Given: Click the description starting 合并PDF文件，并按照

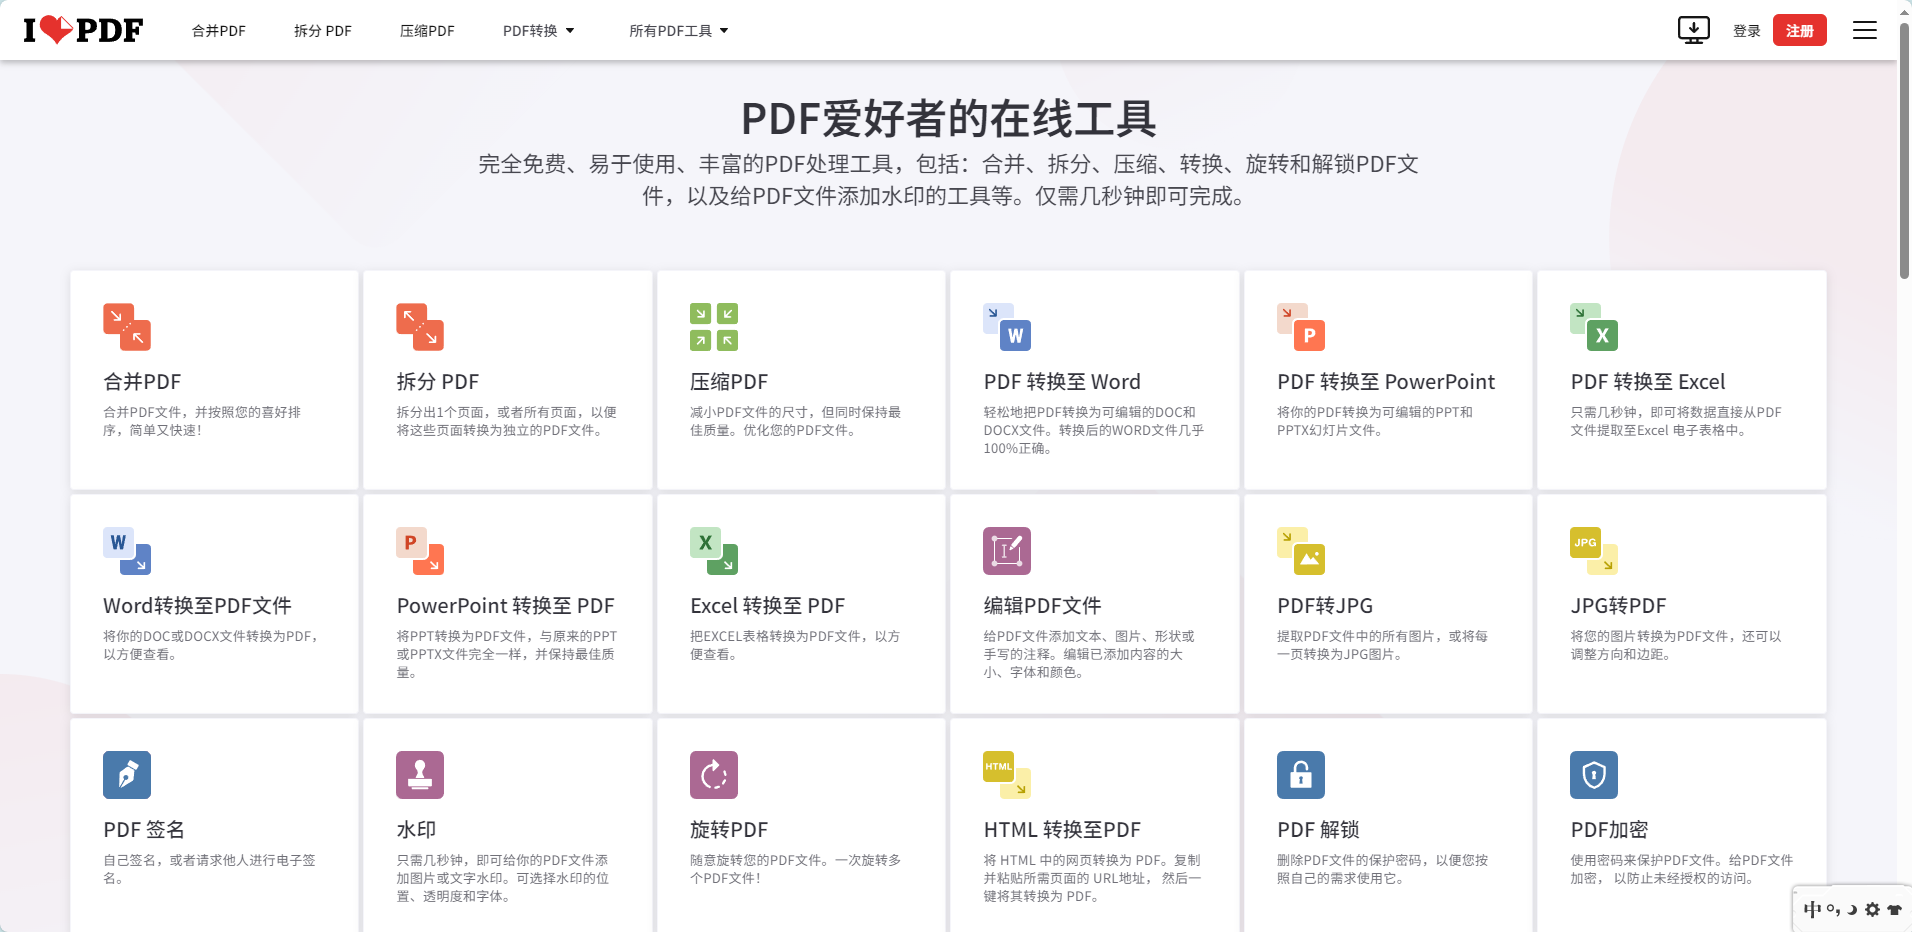Looking at the screenshot, I should pos(202,421).
